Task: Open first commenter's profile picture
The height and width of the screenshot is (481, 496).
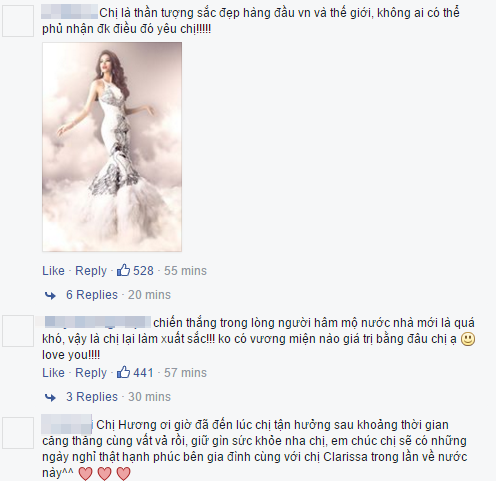Action: click(x=18, y=21)
